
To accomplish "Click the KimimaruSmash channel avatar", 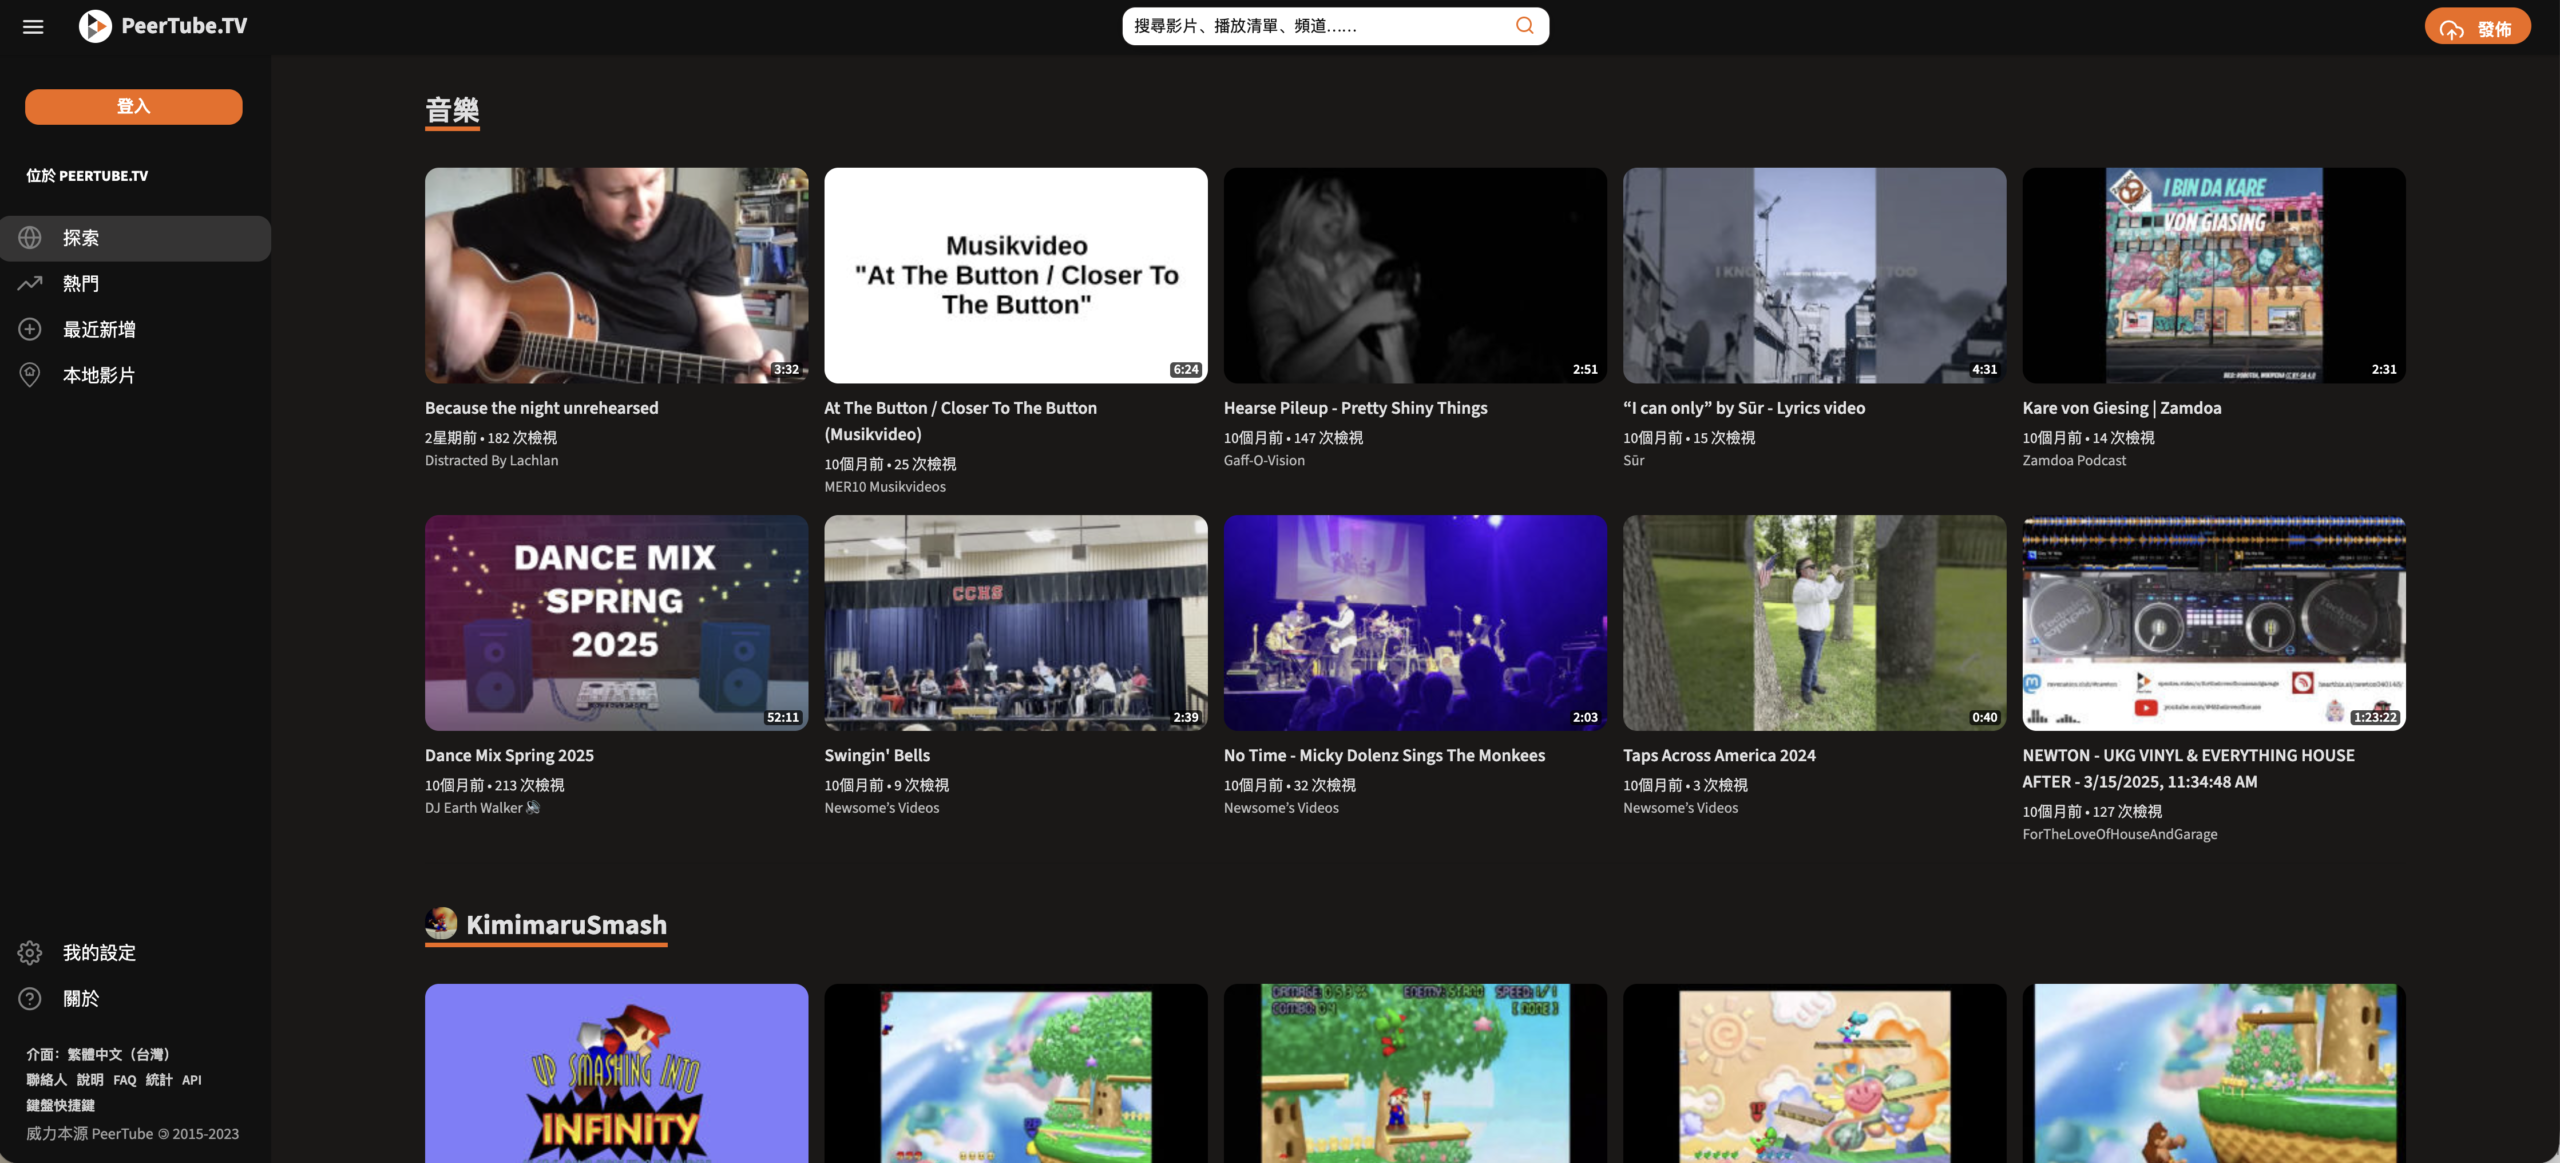I will coord(441,923).
